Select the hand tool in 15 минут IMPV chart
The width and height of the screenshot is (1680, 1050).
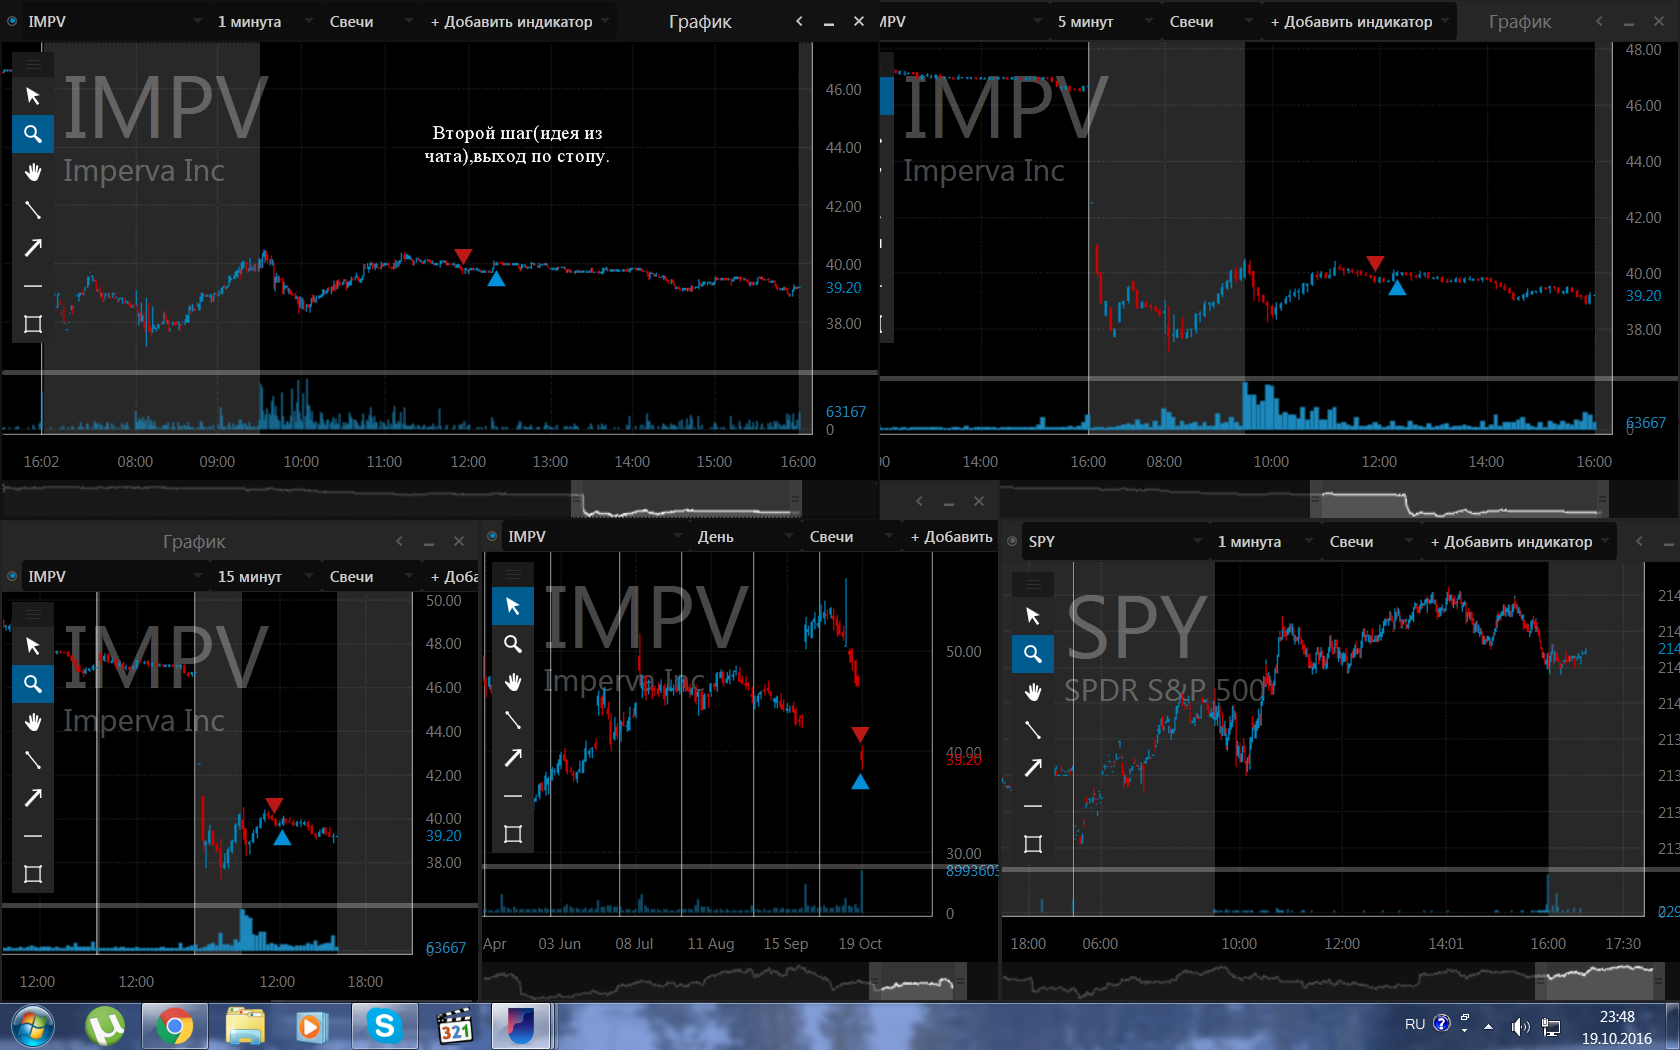click(x=33, y=722)
